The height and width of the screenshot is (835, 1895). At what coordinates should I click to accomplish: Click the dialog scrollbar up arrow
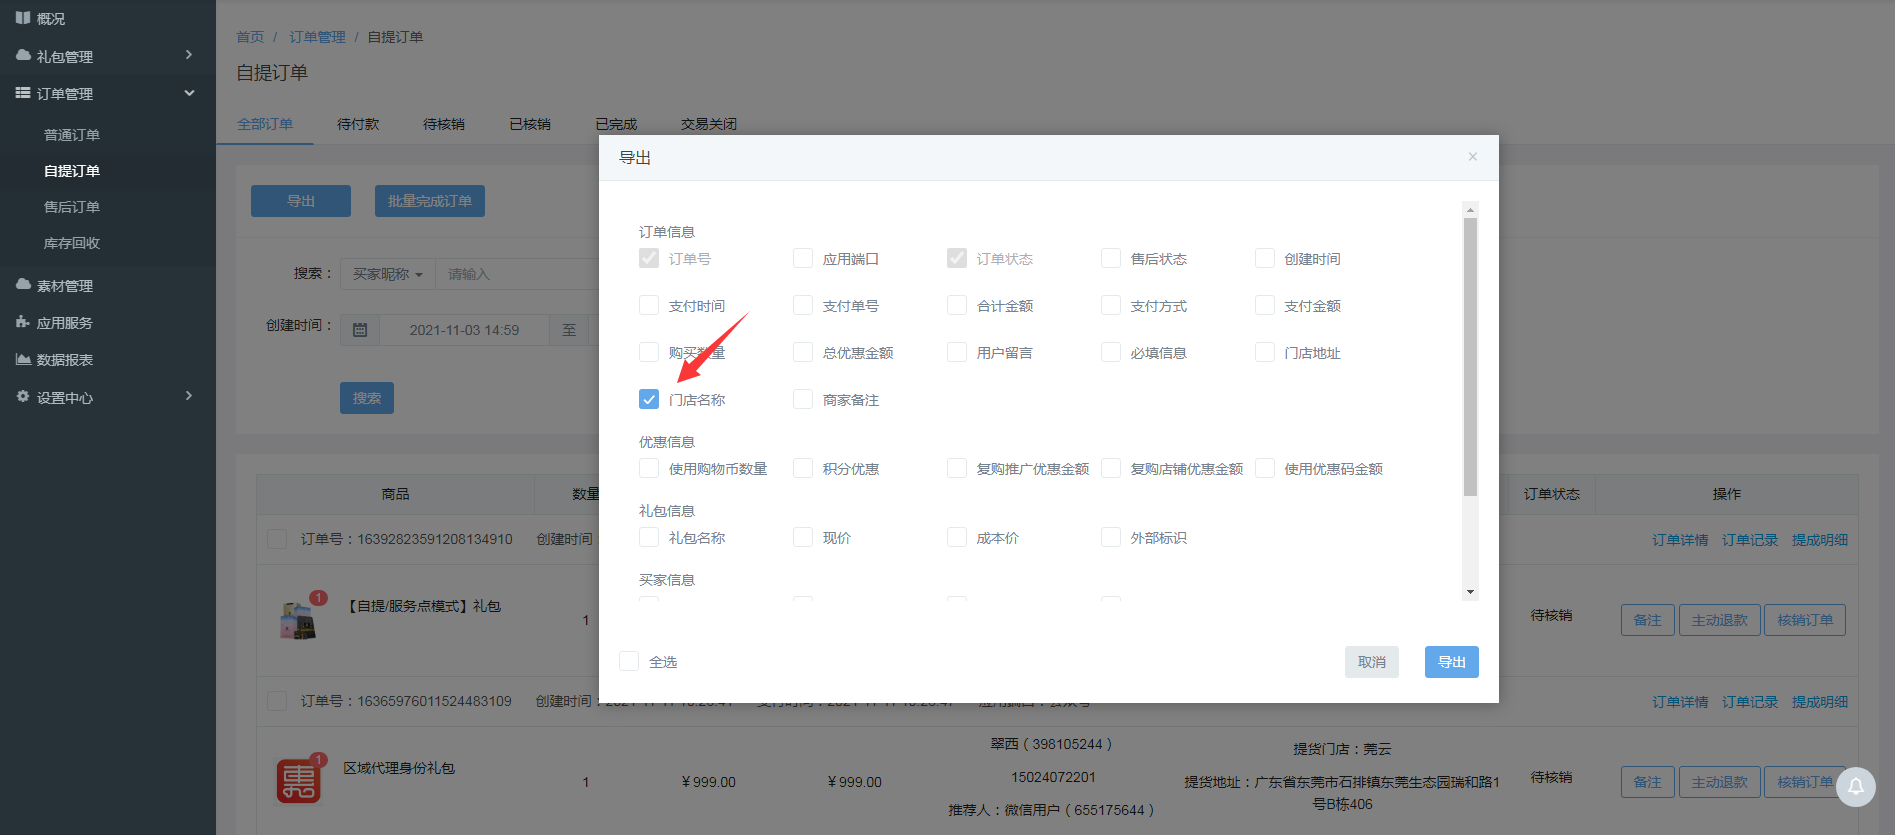(x=1470, y=210)
